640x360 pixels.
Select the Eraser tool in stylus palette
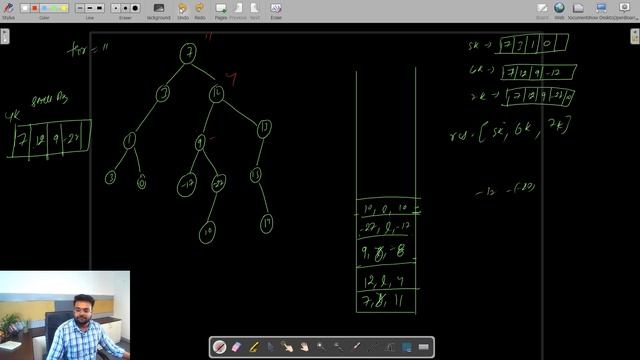click(237, 347)
